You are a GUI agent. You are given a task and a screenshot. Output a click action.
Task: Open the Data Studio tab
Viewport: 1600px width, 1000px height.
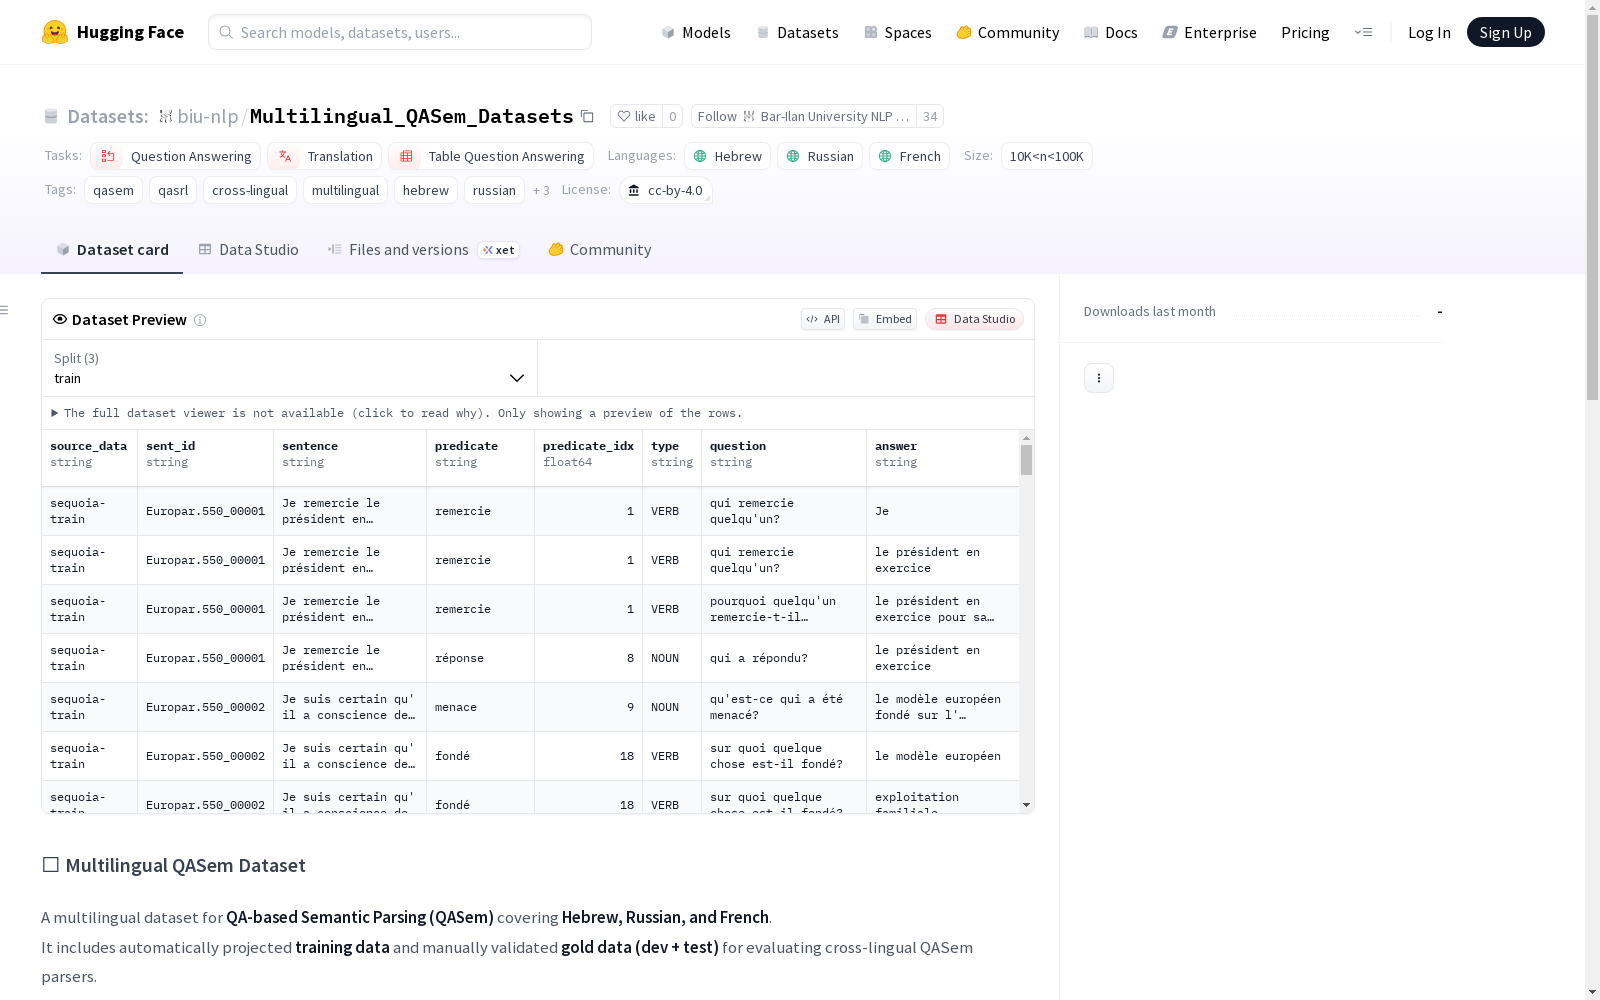249,250
